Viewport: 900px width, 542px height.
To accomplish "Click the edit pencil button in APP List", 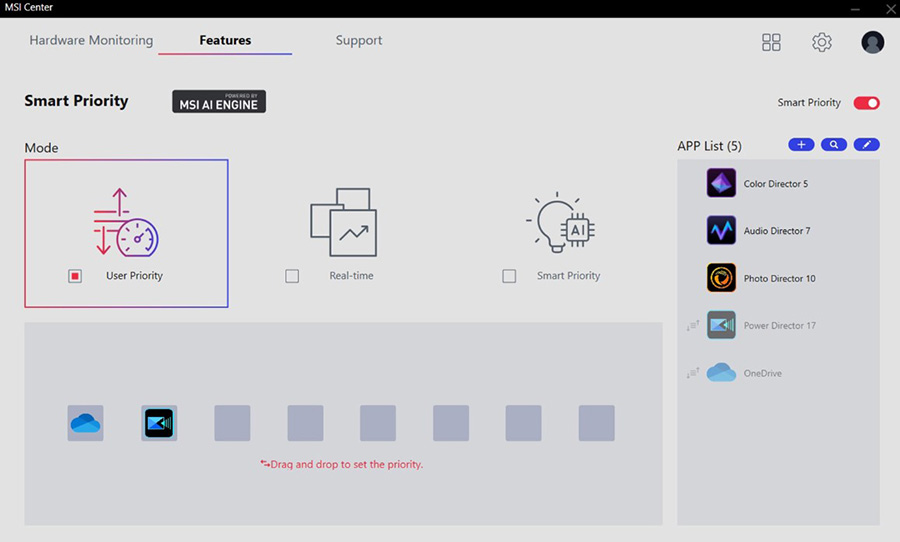I will pos(866,145).
